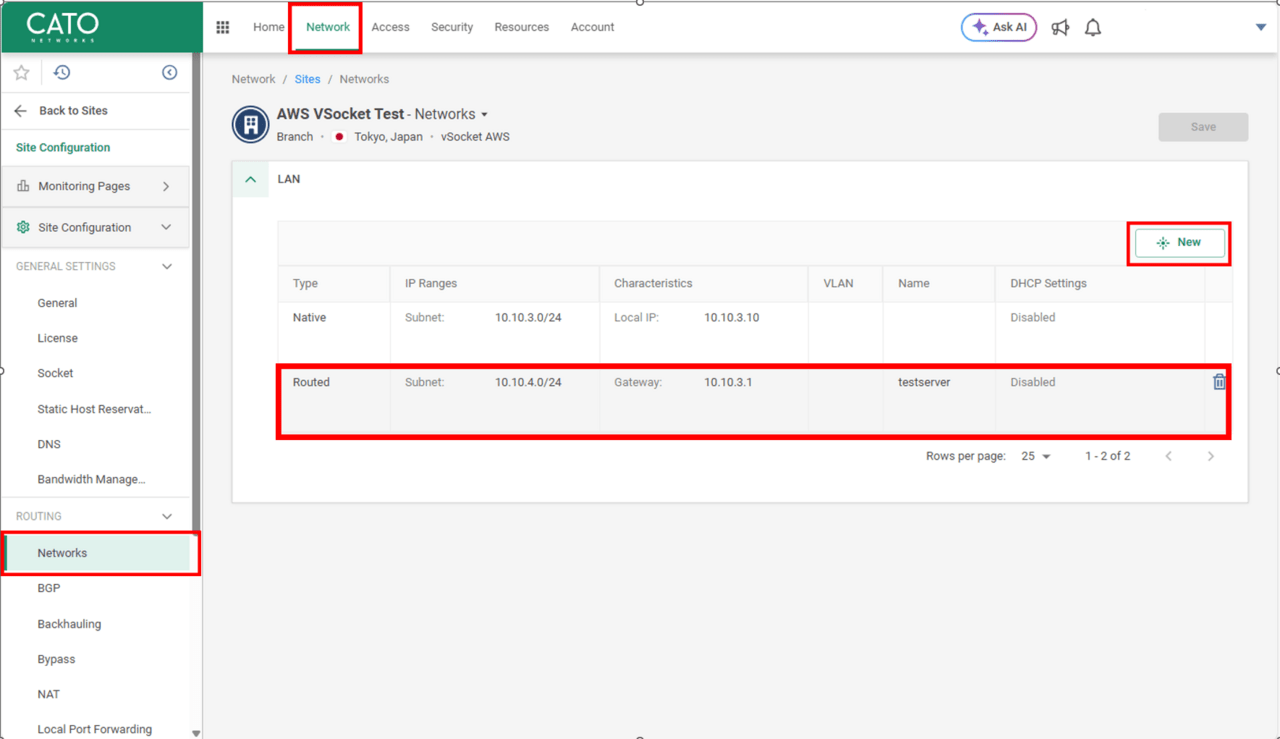Open the announcements megaphone icon
1280x739 pixels.
pyautogui.click(x=1060, y=28)
